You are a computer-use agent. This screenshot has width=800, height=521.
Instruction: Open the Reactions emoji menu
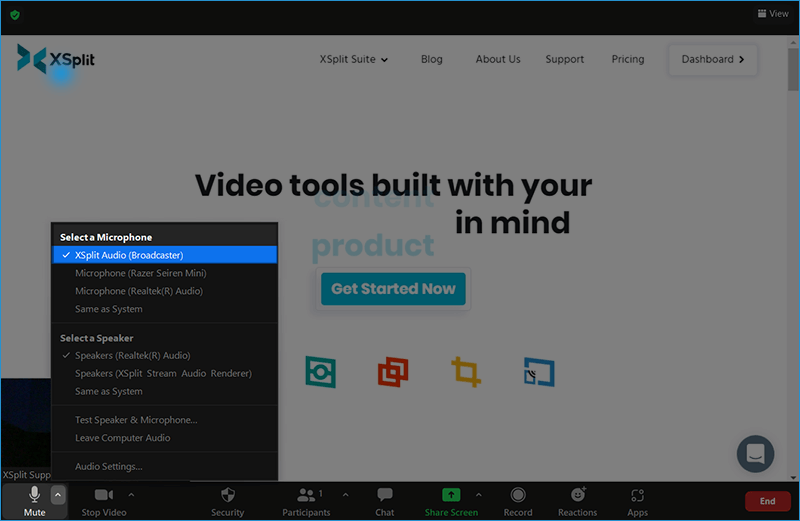point(578,502)
